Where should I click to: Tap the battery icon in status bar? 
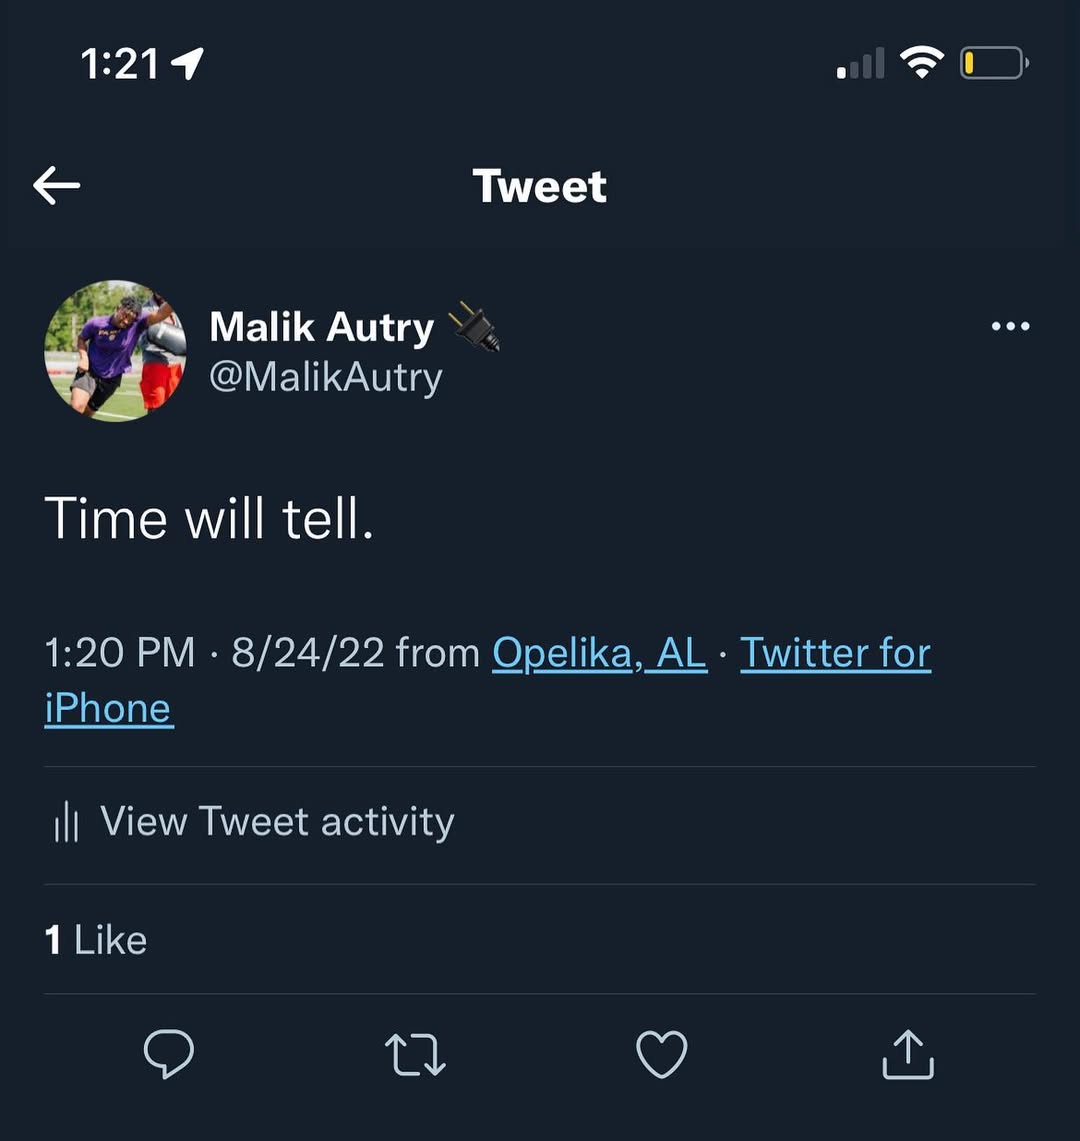pyautogui.click(x=993, y=64)
